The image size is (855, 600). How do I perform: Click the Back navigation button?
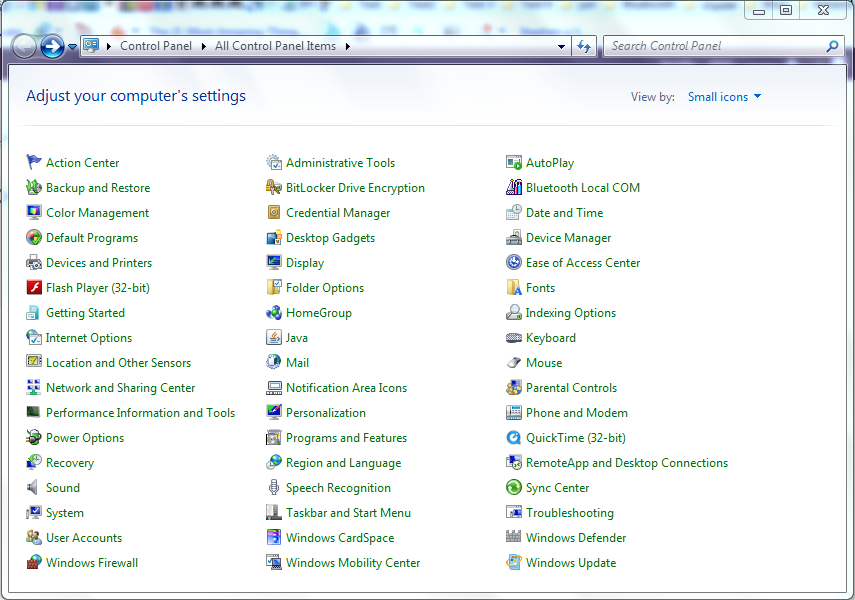click(24, 46)
